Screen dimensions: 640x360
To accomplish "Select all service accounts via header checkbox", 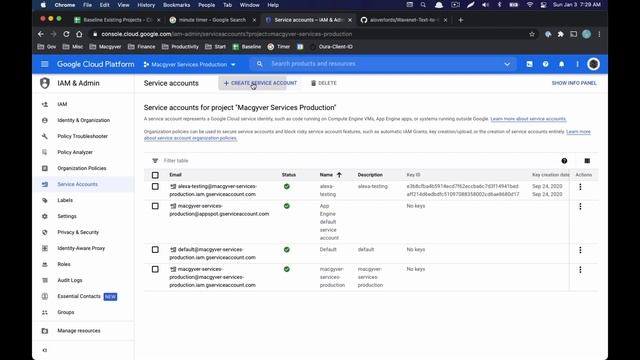I will tap(155, 175).
